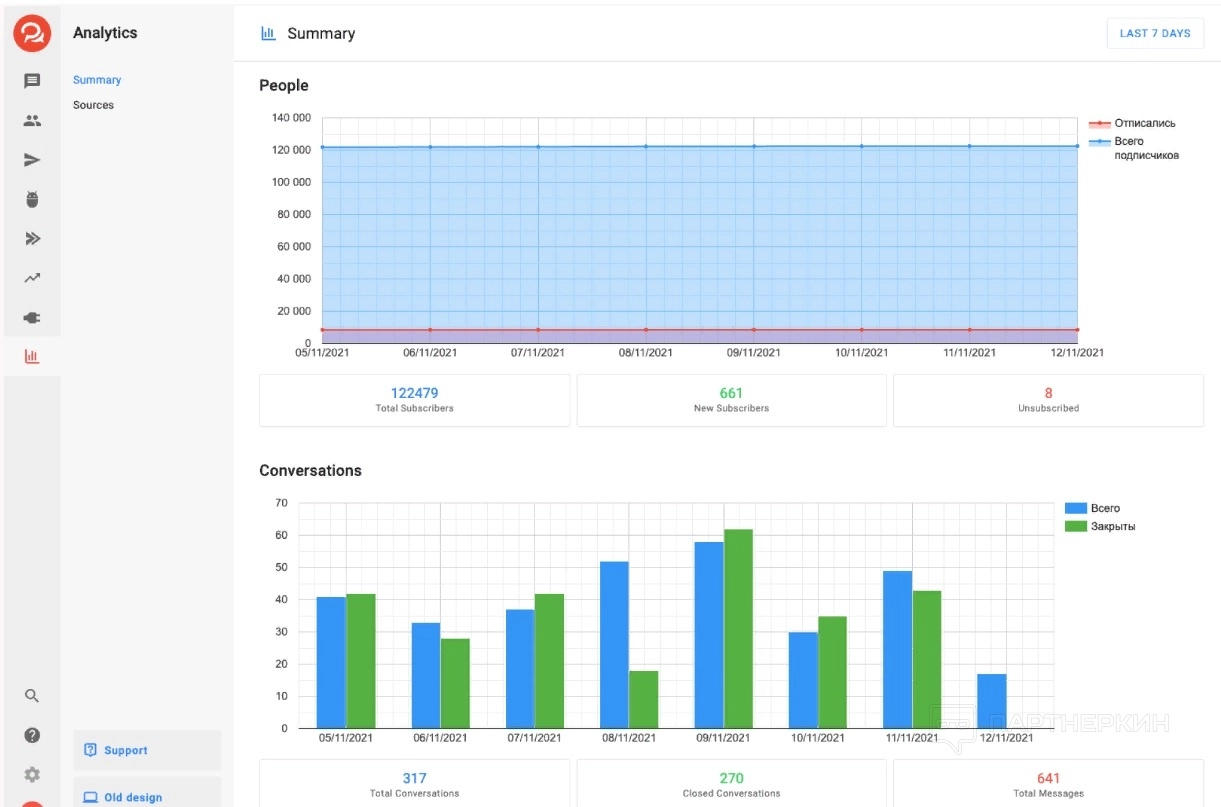Toggle the Закрыты green legend swatch
Screen dimensions: 1221x807
point(1075,527)
